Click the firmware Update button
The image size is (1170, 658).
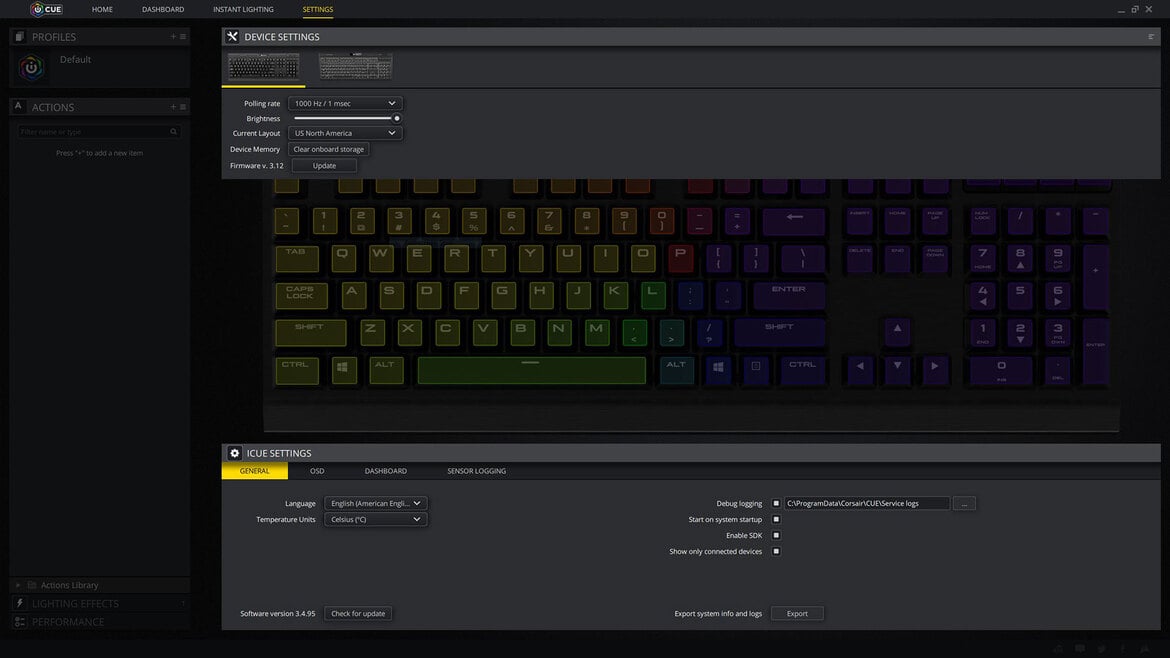pyautogui.click(x=324, y=166)
